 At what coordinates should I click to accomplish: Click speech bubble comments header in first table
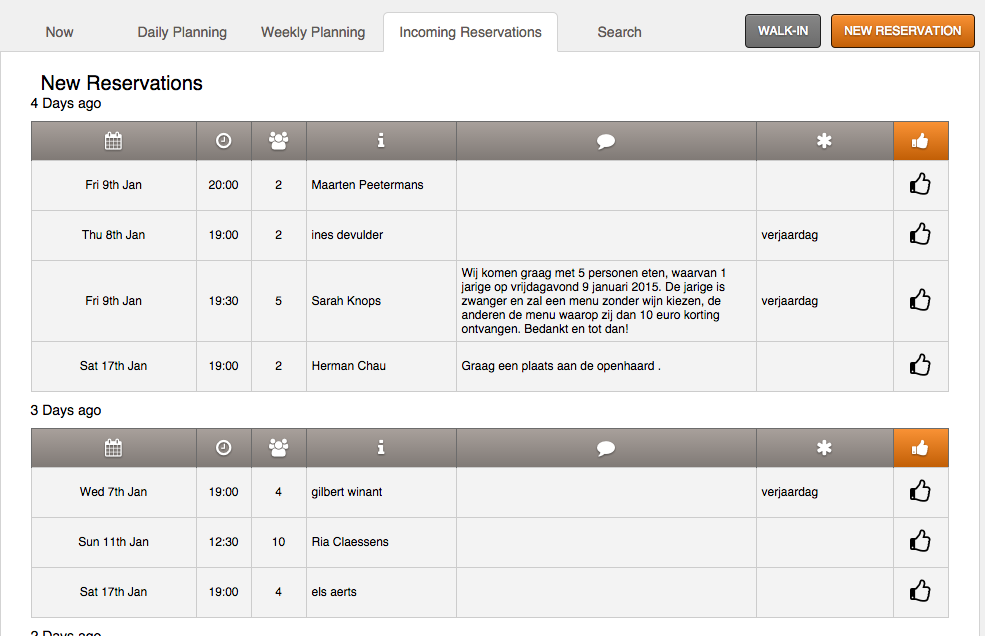pos(605,141)
